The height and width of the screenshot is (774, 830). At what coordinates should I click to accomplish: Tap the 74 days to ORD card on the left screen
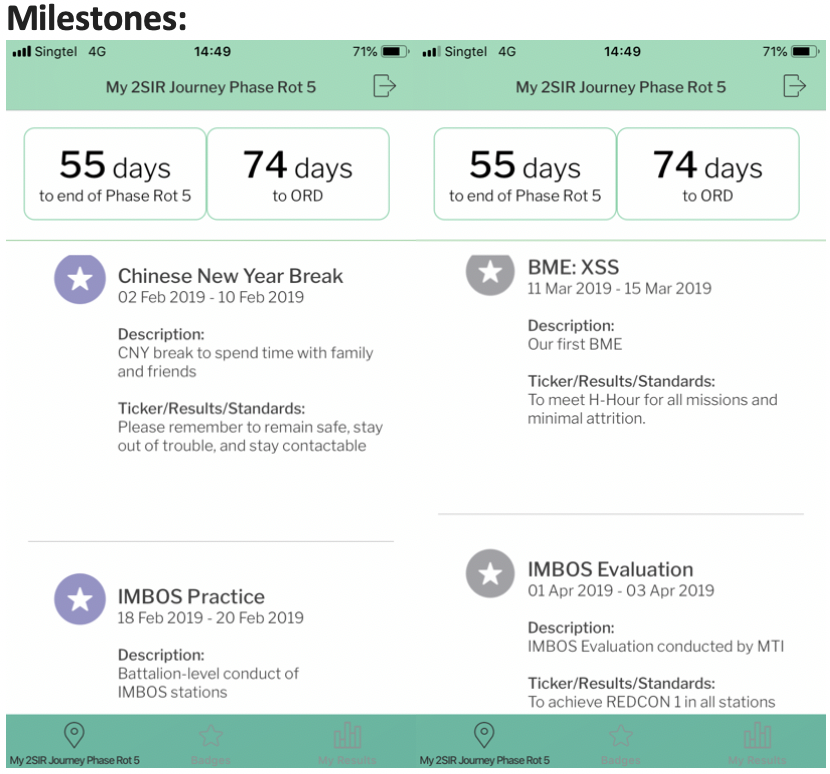(x=298, y=174)
